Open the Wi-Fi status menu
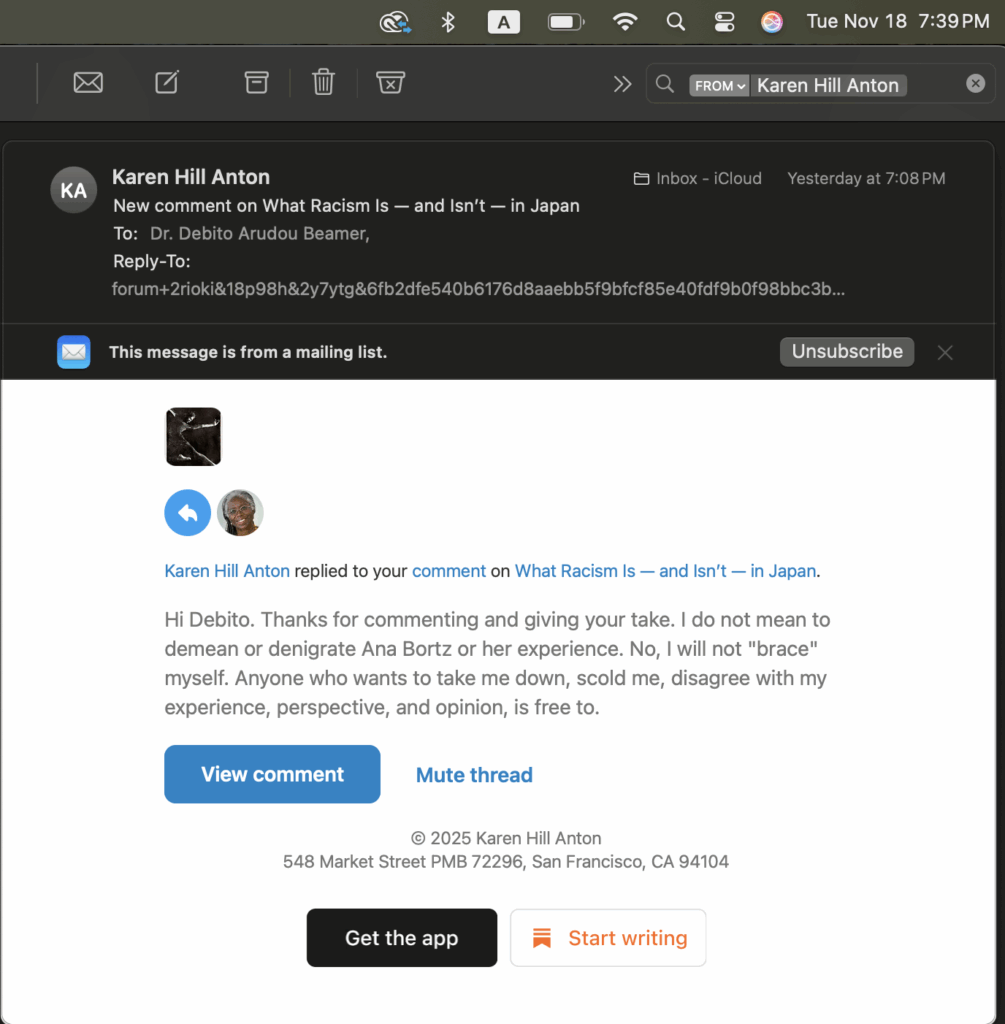 (x=625, y=22)
